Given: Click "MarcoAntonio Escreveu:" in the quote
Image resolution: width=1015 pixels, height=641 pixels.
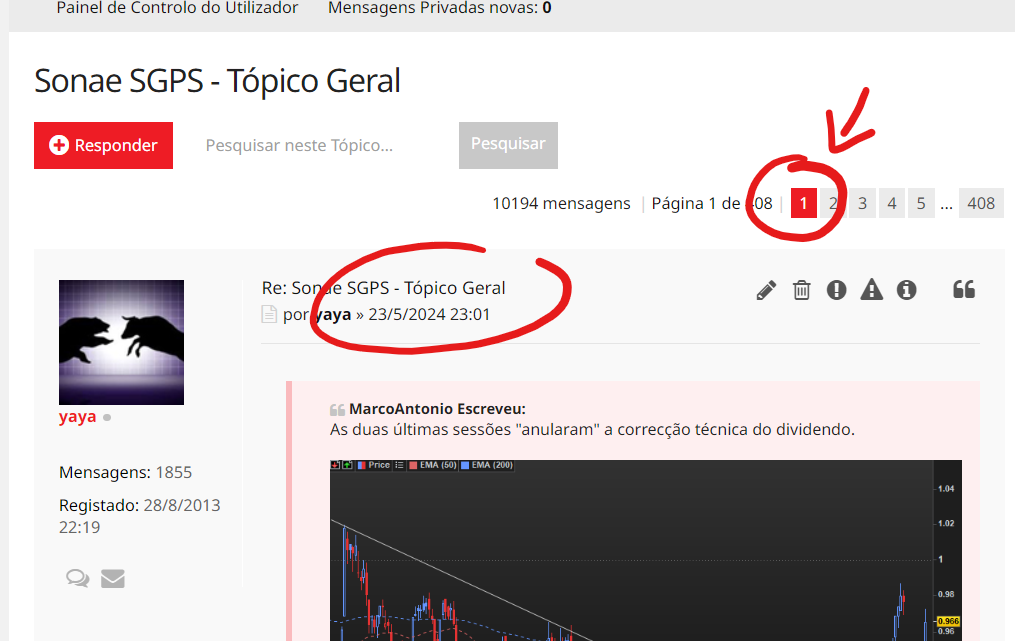Looking at the screenshot, I should coord(438,409).
